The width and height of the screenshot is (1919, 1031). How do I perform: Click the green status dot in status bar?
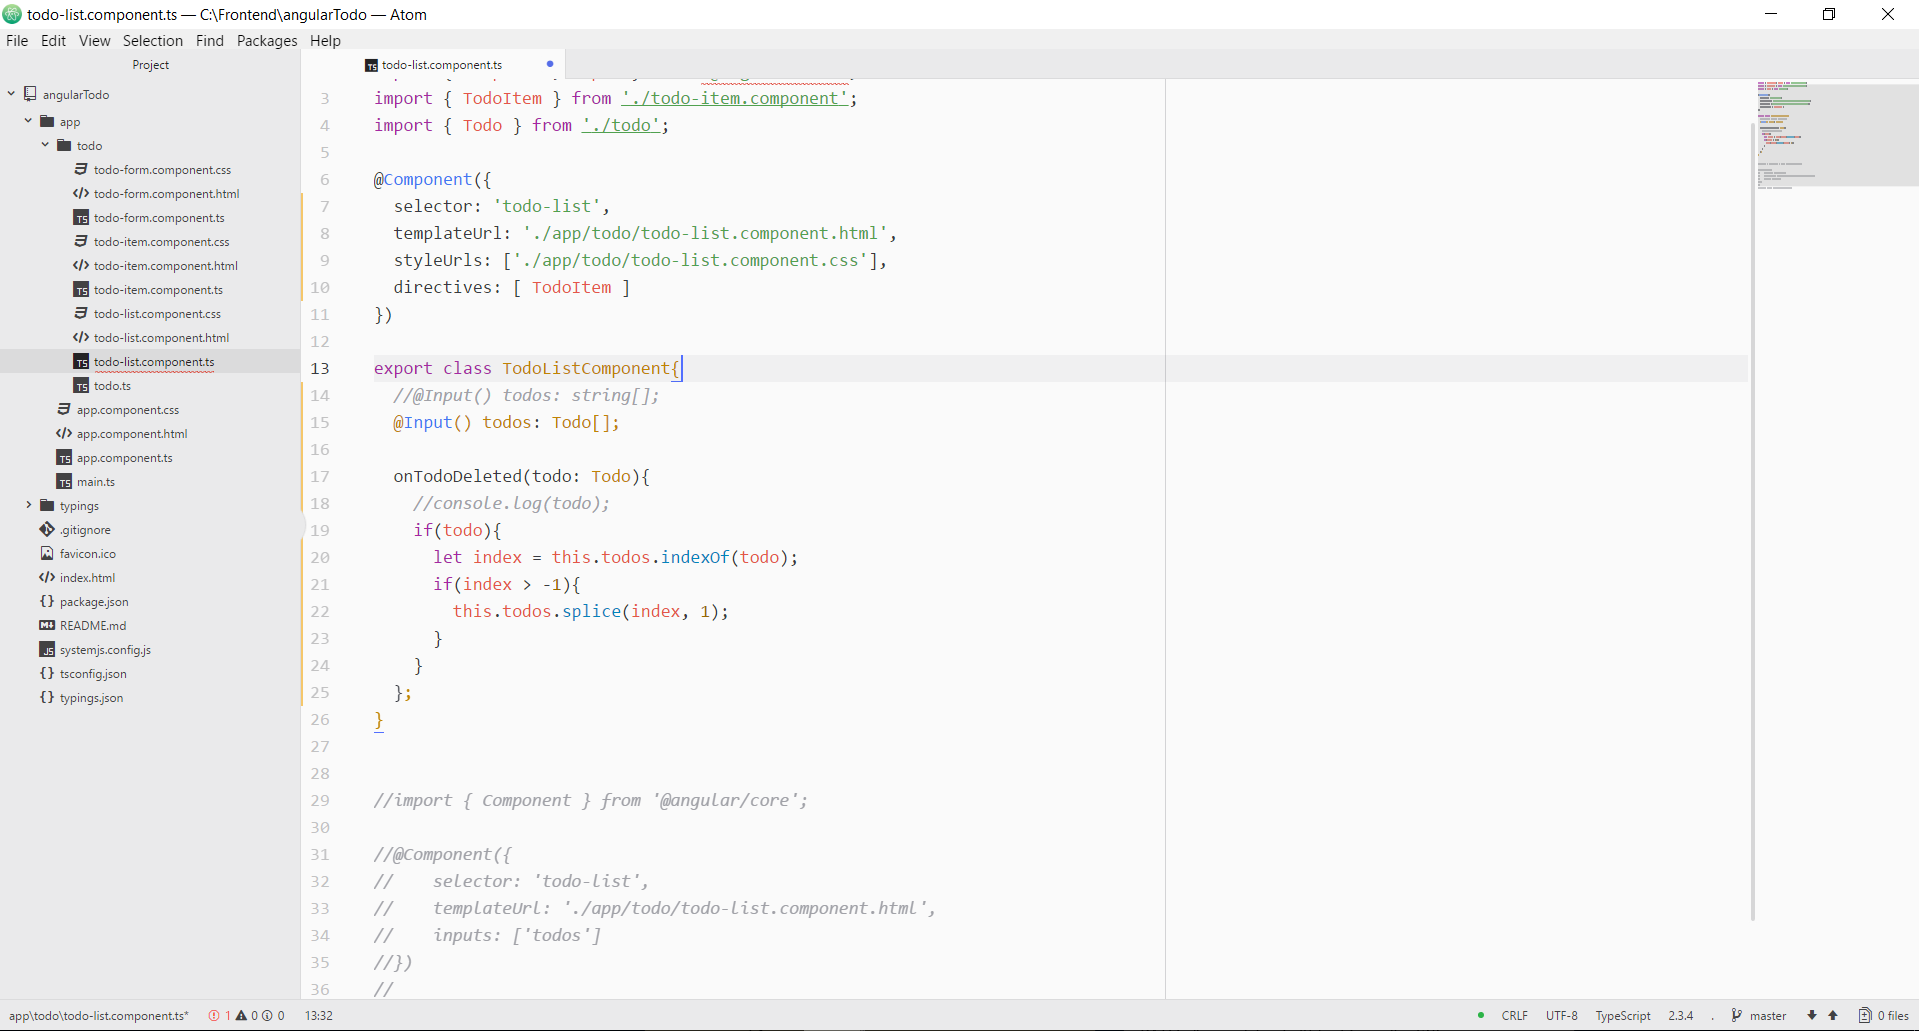coord(1480,1015)
